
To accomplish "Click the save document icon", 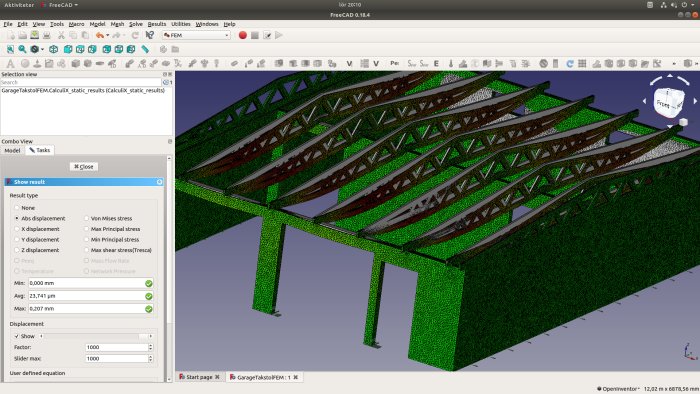I will pyautogui.click(x=34, y=35).
